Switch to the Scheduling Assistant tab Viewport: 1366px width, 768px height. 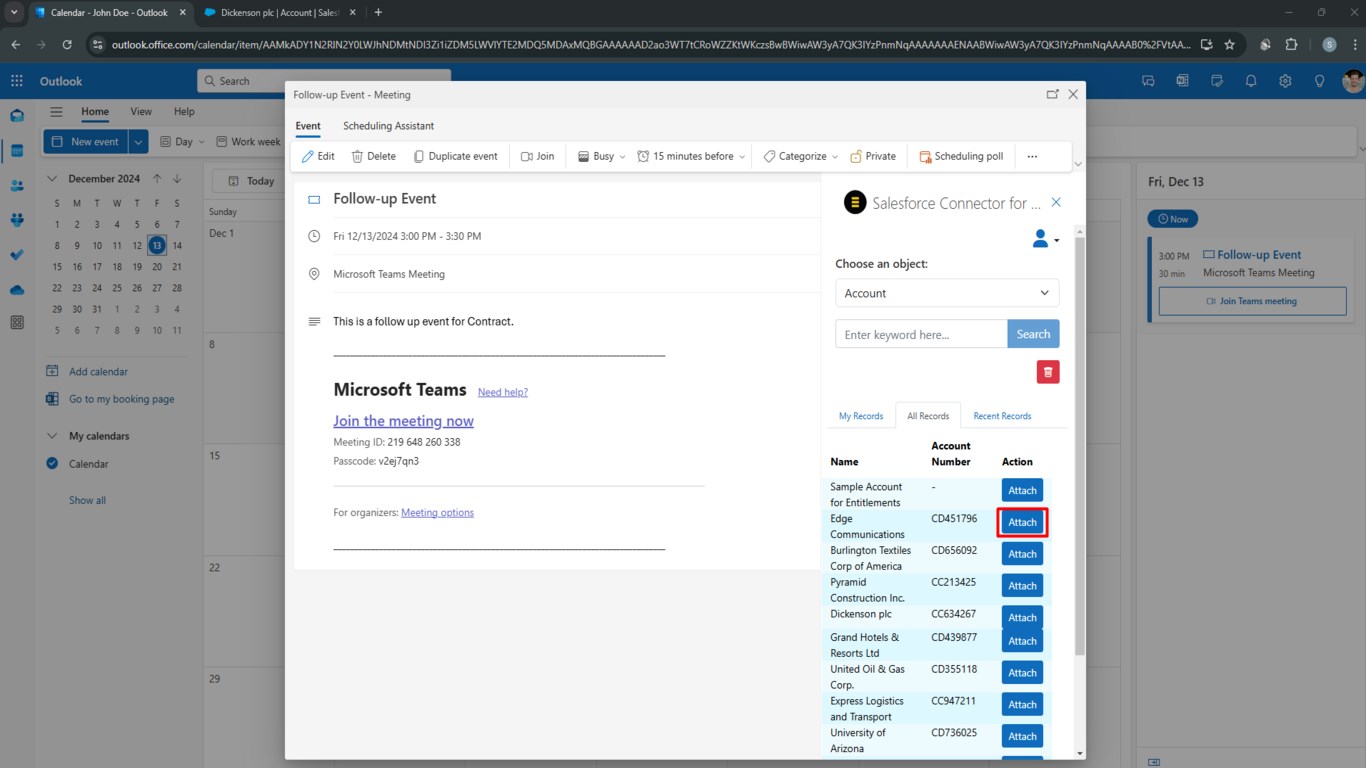(388, 126)
